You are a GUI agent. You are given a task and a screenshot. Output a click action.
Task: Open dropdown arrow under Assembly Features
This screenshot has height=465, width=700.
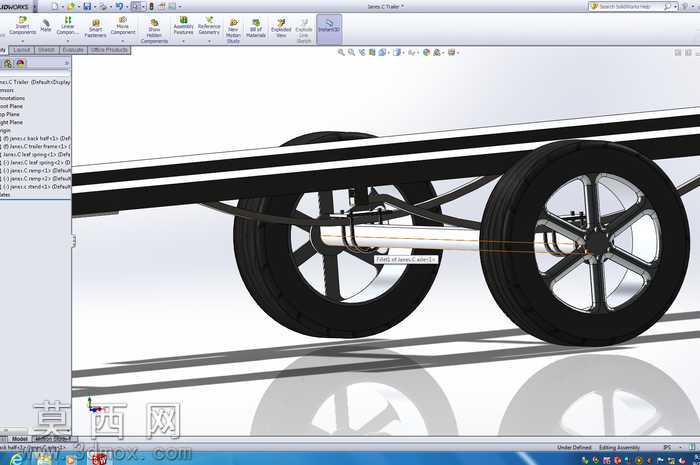click(183, 41)
